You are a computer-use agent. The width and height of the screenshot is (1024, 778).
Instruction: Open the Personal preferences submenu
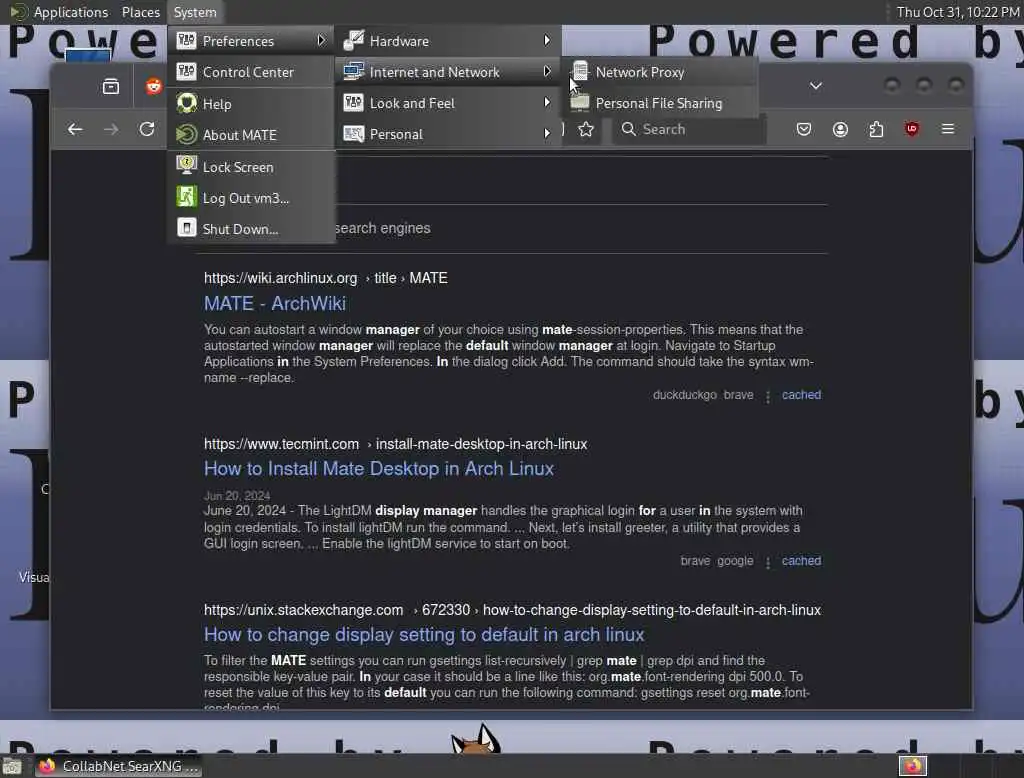448,134
